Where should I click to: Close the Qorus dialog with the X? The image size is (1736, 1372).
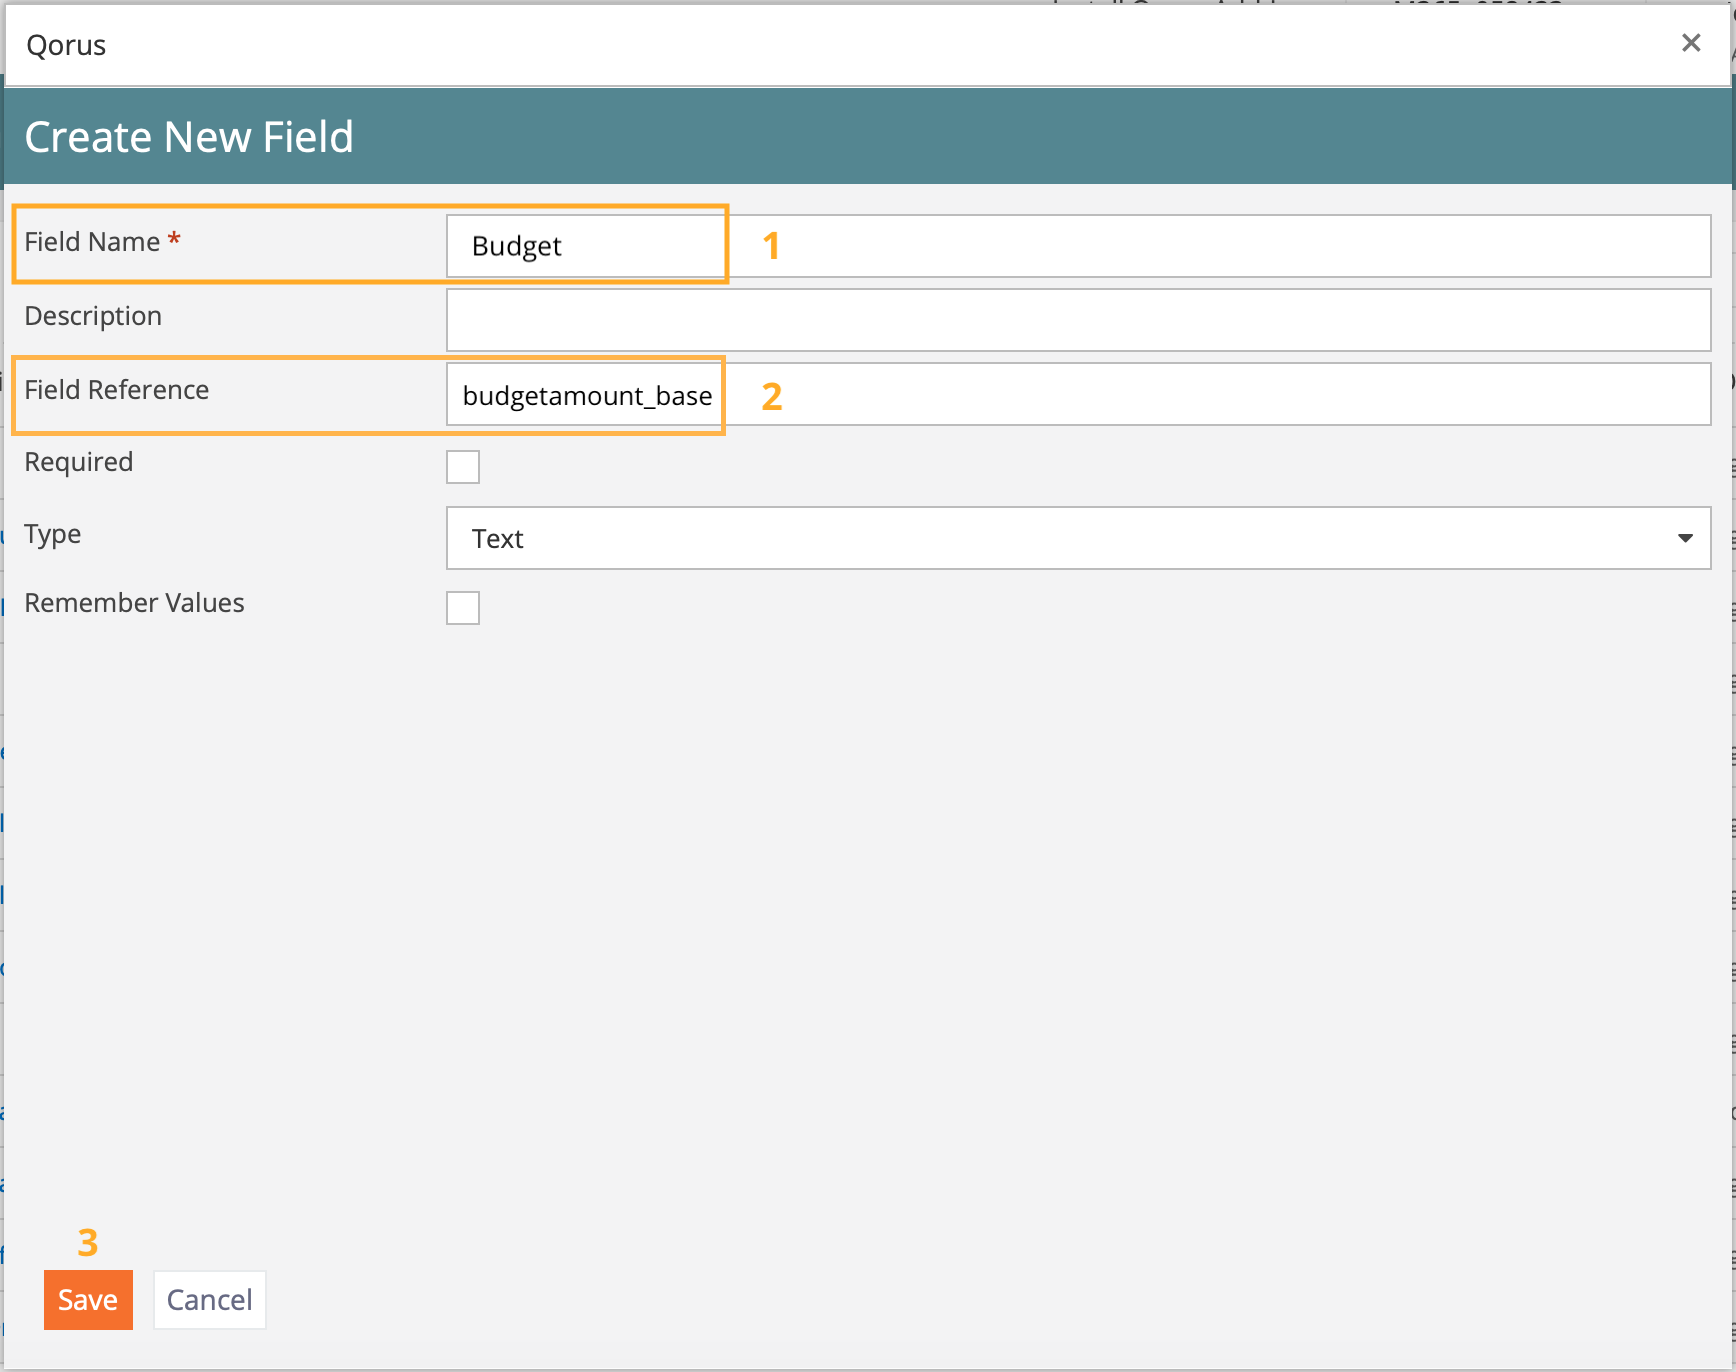point(1690,43)
